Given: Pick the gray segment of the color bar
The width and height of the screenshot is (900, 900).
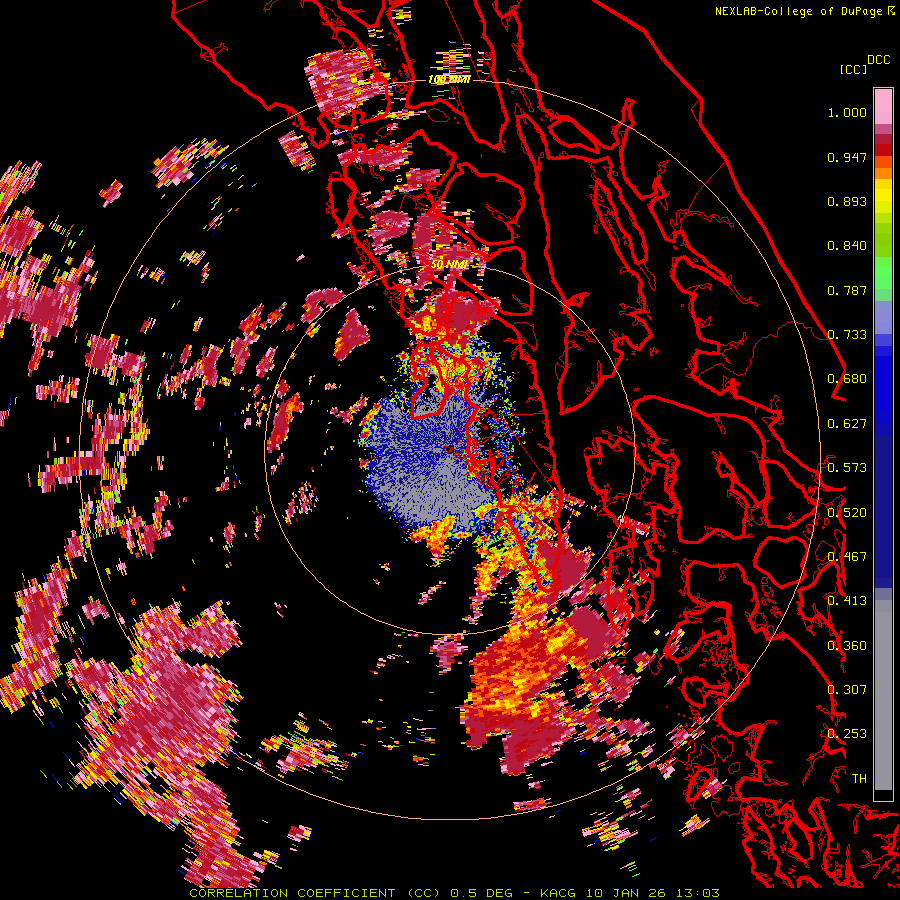Looking at the screenshot, I should [x=883, y=695].
